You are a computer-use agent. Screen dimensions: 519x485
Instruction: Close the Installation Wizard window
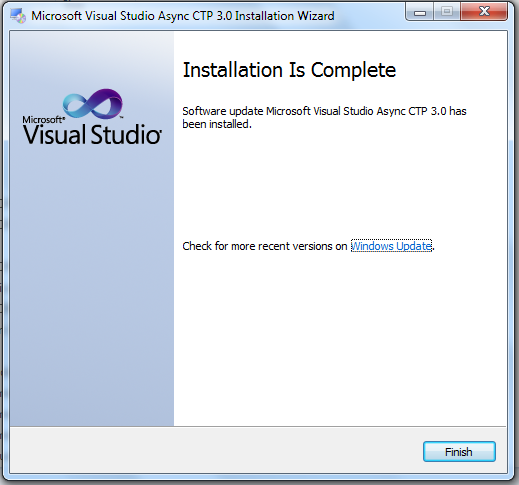coord(484,12)
